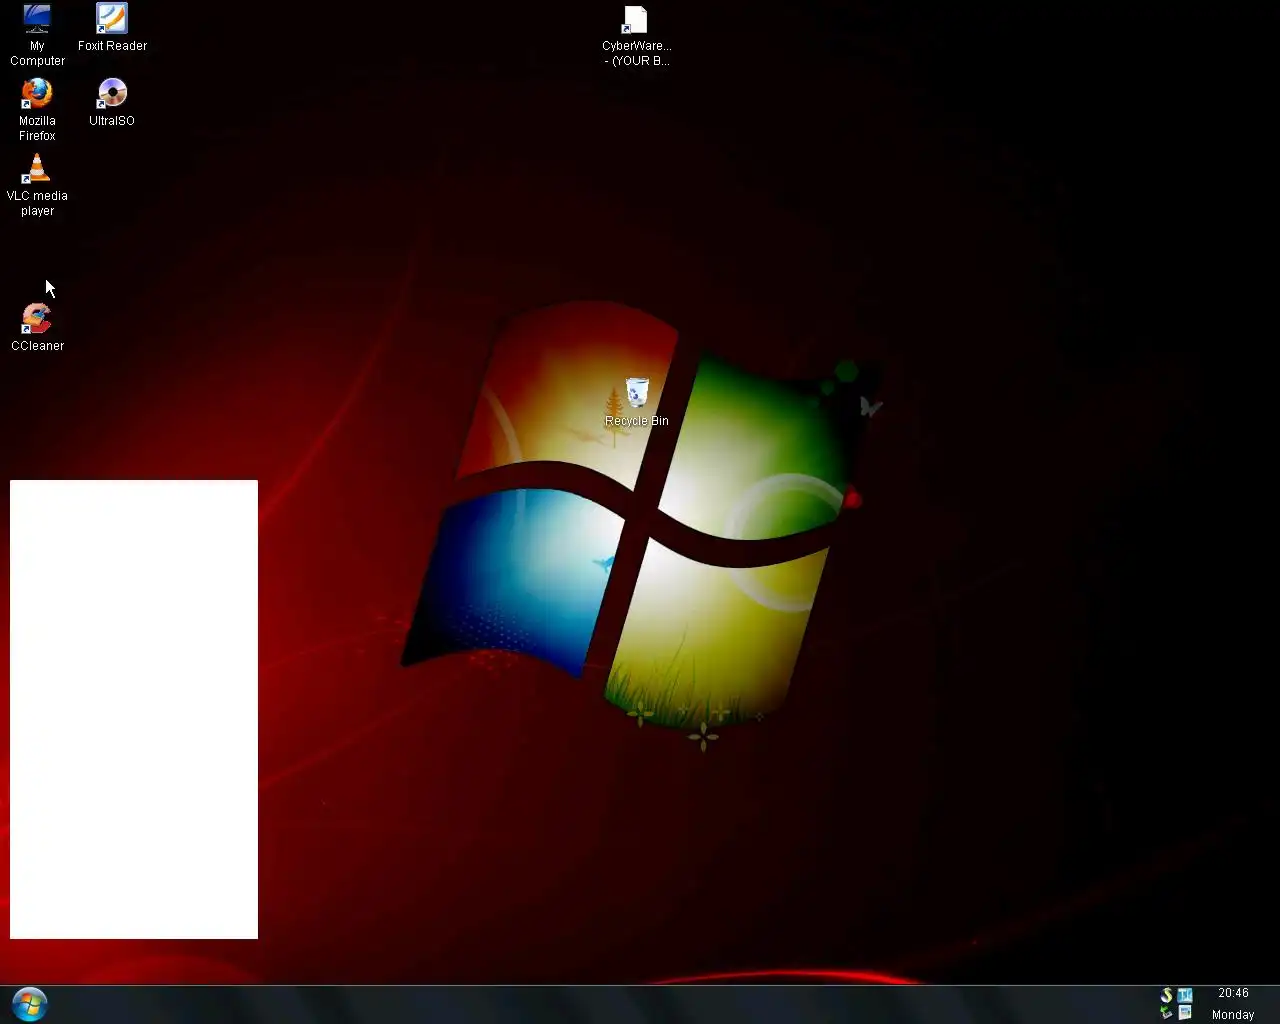Click the tray icon right of the S icon
1280x1024 pixels.
pos(1185,995)
